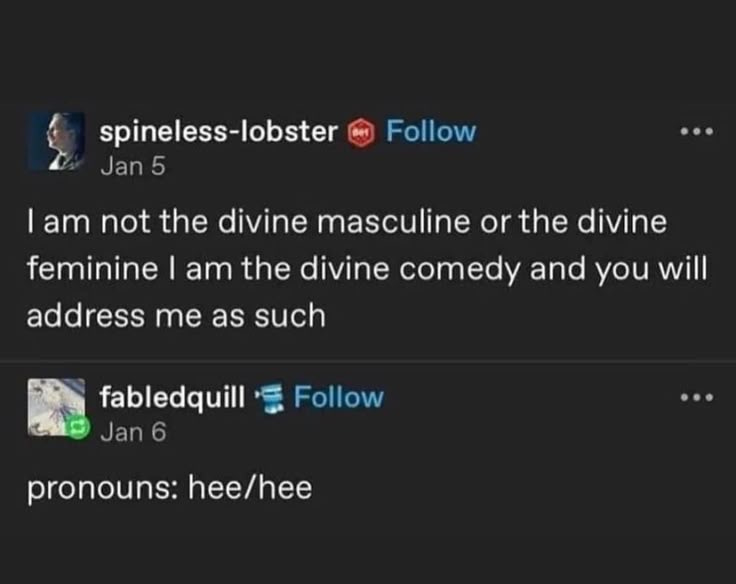
Task: Click the red badge beside spineless-lobster
Action: [x=360, y=132]
